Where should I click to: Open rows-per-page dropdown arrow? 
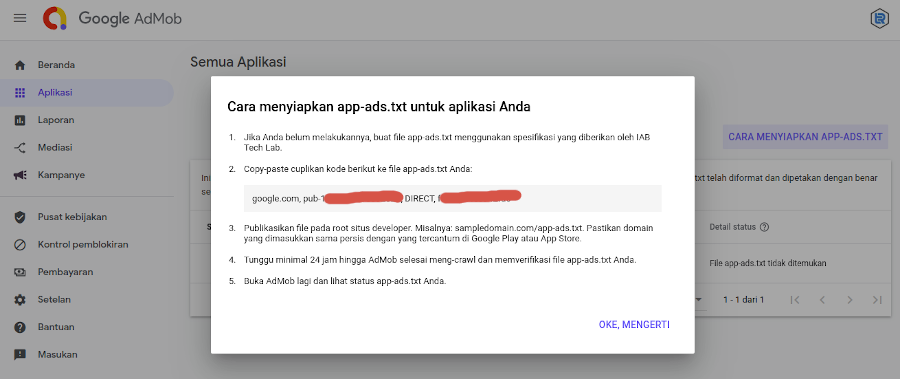pos(699,300)
